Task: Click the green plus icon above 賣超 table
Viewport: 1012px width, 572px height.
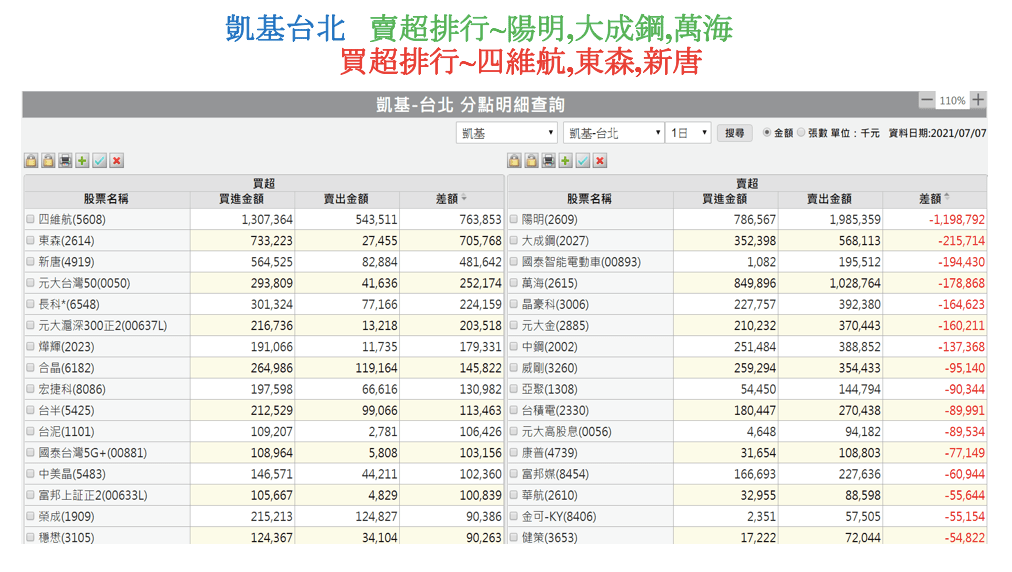Action: point(566,160)
